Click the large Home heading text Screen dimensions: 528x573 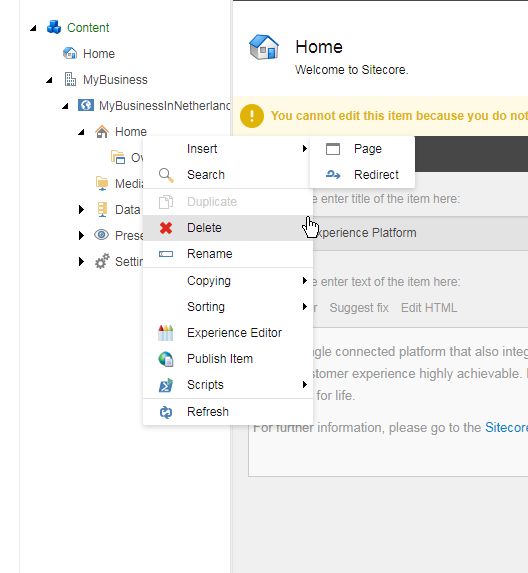click(319, 47)
